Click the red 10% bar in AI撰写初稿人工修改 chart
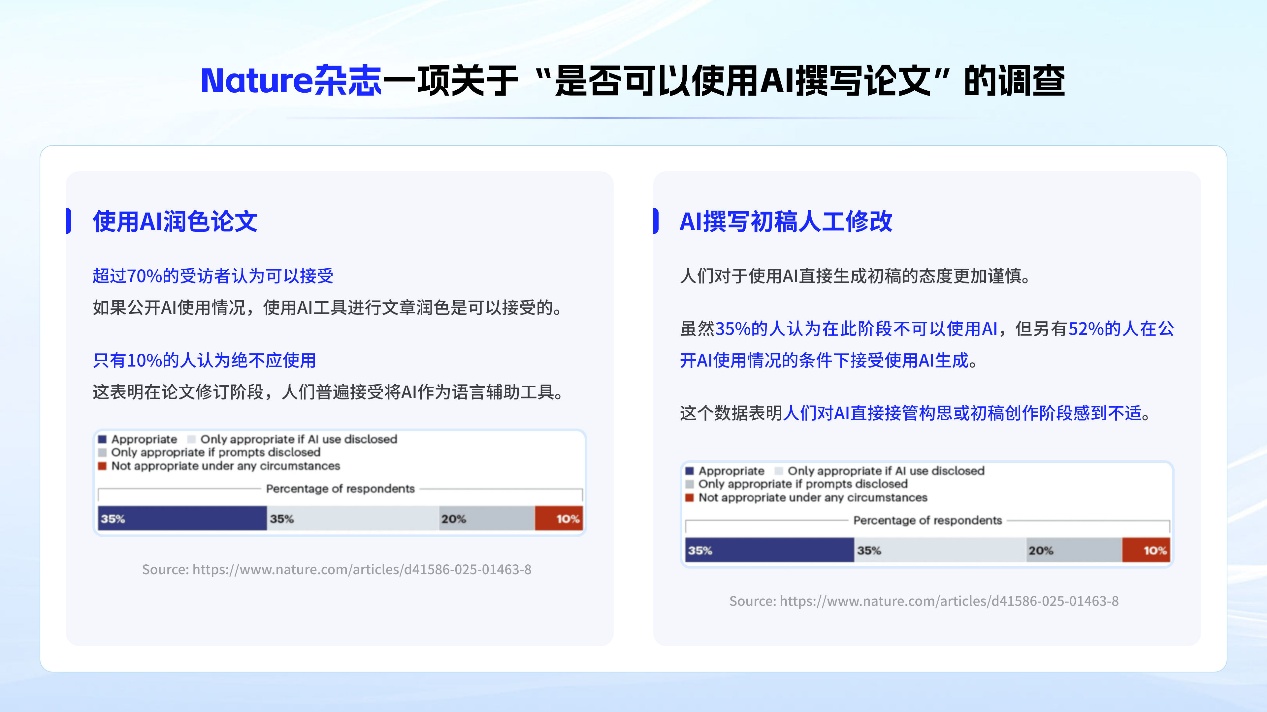This screenshot has width=1267, height=712. pyautogui.click(x=1145, y=550)
